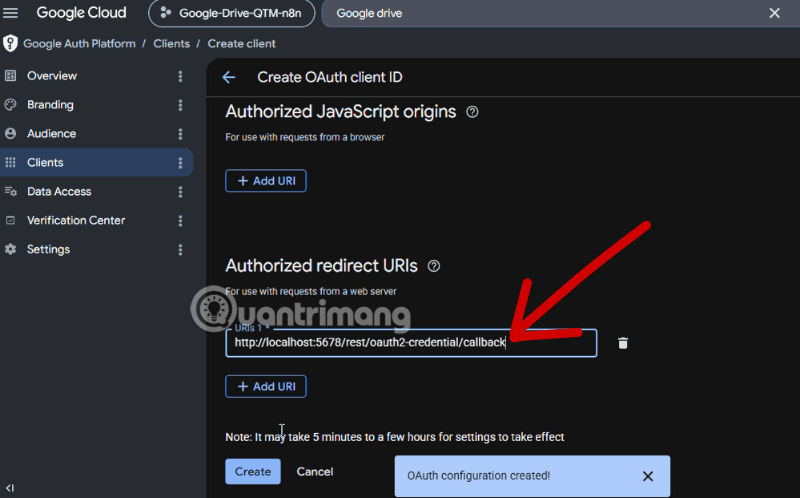This screenshot has height=498, width=800.
Task: Open the three-dot menu next to Verification Center
Action: tap(180, 221)
